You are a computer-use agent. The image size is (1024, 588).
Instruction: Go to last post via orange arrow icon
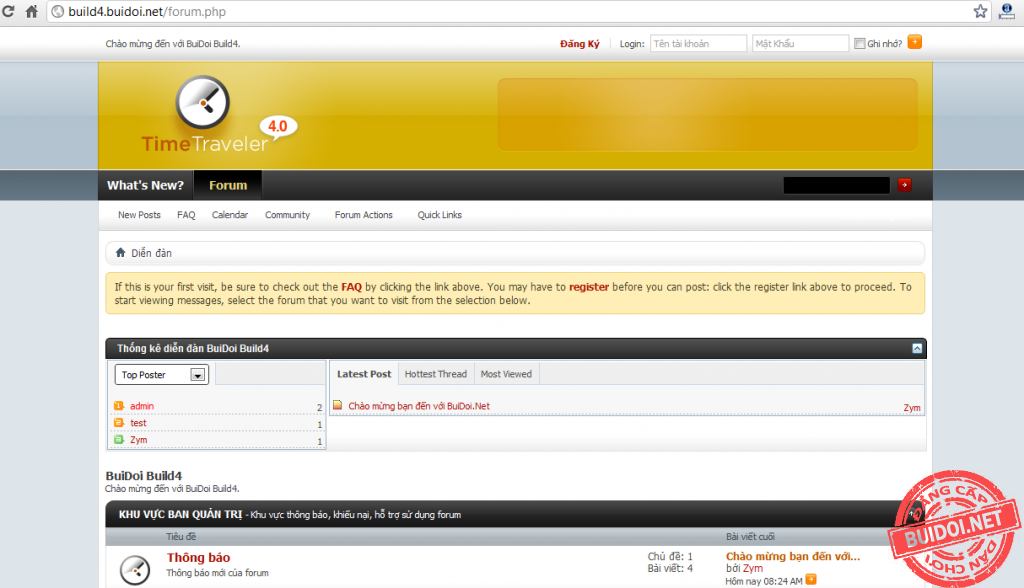coord(811,579)
